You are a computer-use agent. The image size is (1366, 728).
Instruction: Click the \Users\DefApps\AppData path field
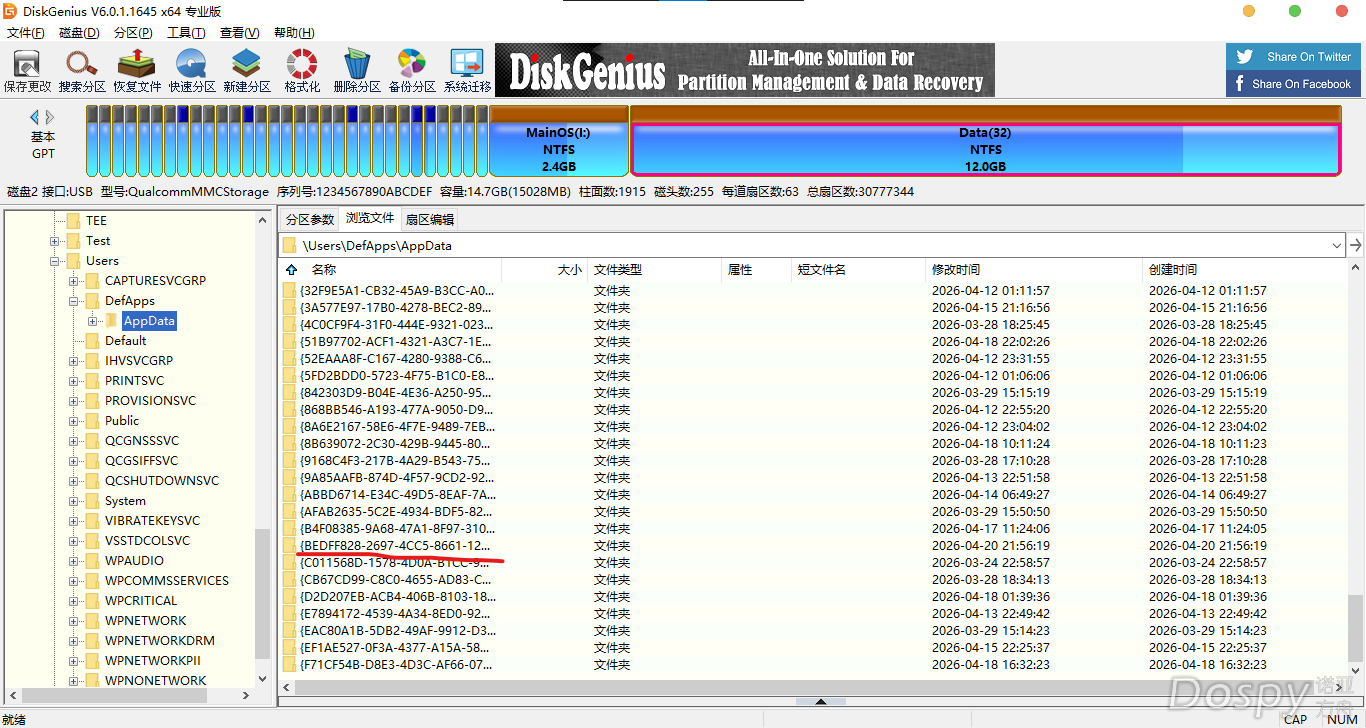coord(812,245)
